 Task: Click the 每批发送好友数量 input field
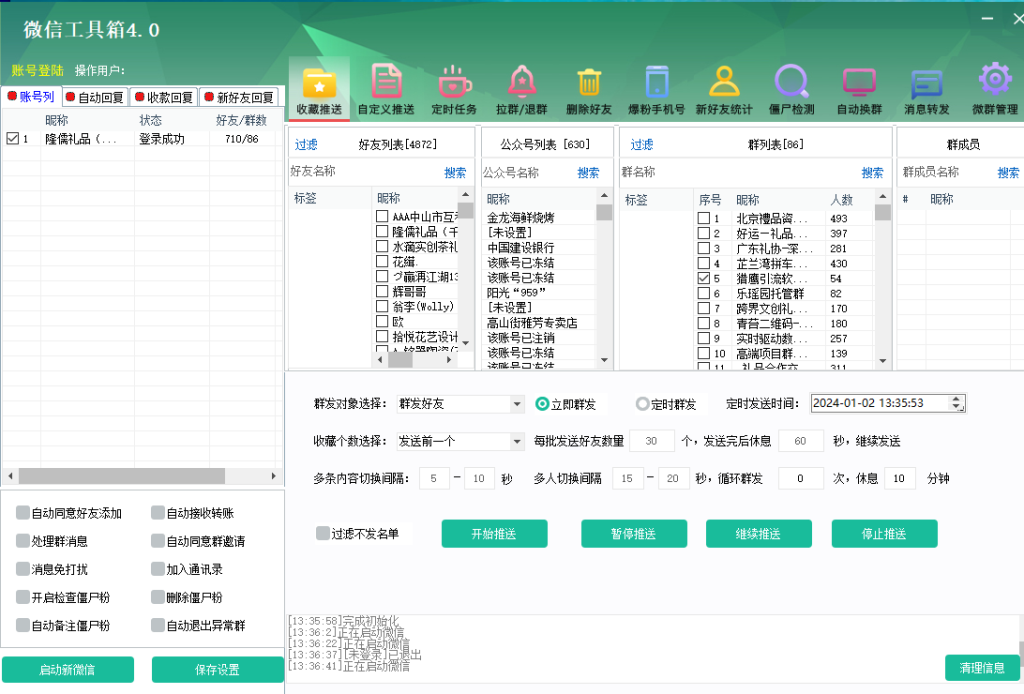(x=652, y=441)
